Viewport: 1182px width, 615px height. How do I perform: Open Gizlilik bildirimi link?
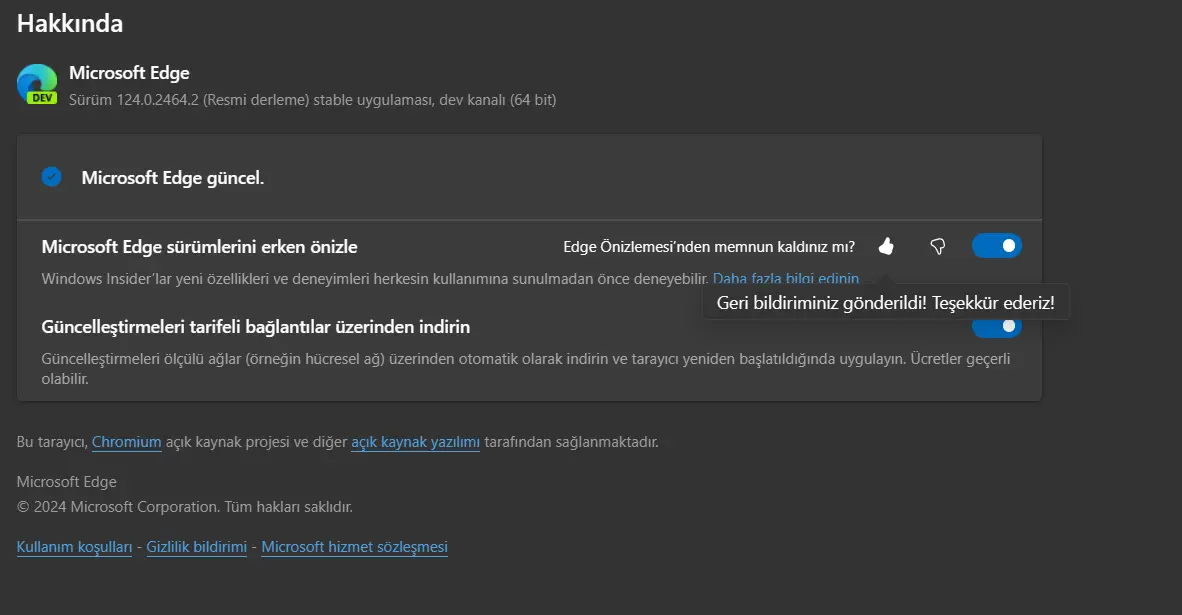coord(197,547)
